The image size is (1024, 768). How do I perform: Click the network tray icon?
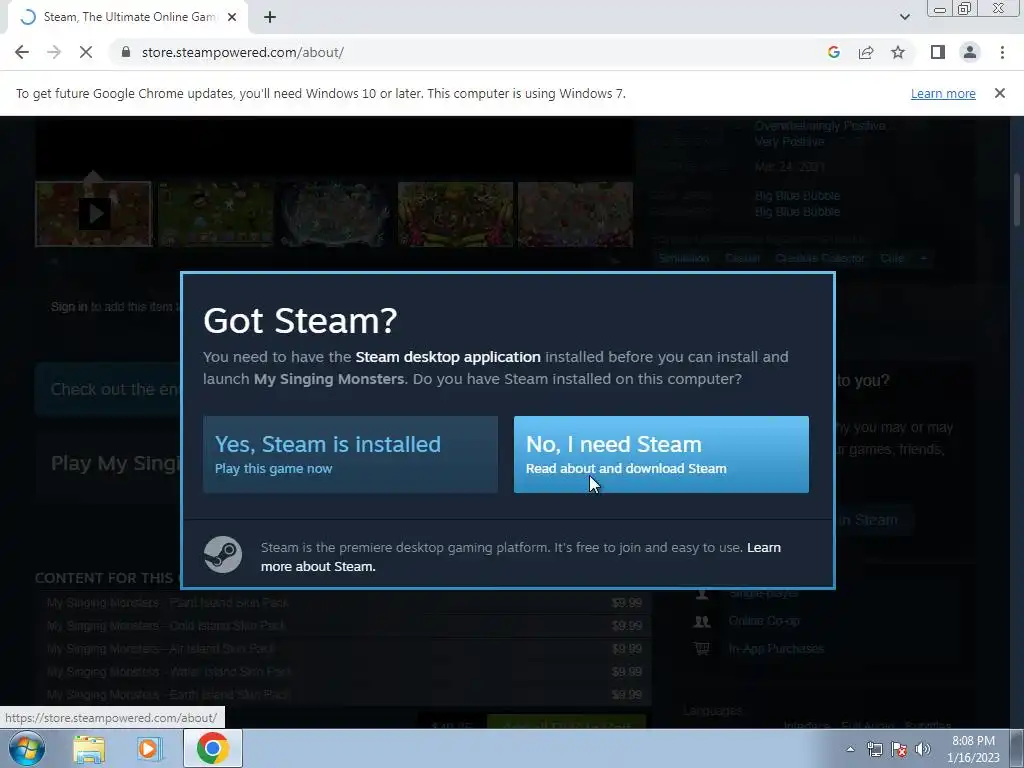pos(874,749)
